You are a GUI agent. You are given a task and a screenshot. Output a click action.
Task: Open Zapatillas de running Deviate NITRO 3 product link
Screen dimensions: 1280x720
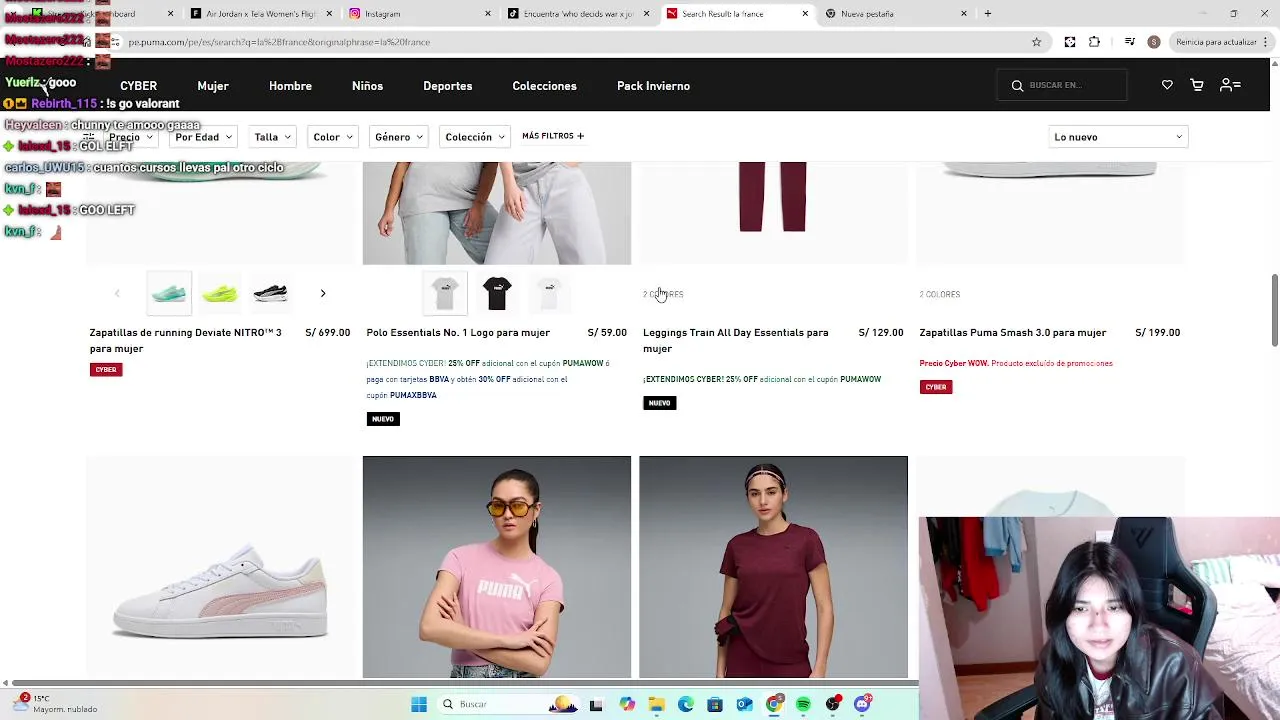click(x=185, y=340)
